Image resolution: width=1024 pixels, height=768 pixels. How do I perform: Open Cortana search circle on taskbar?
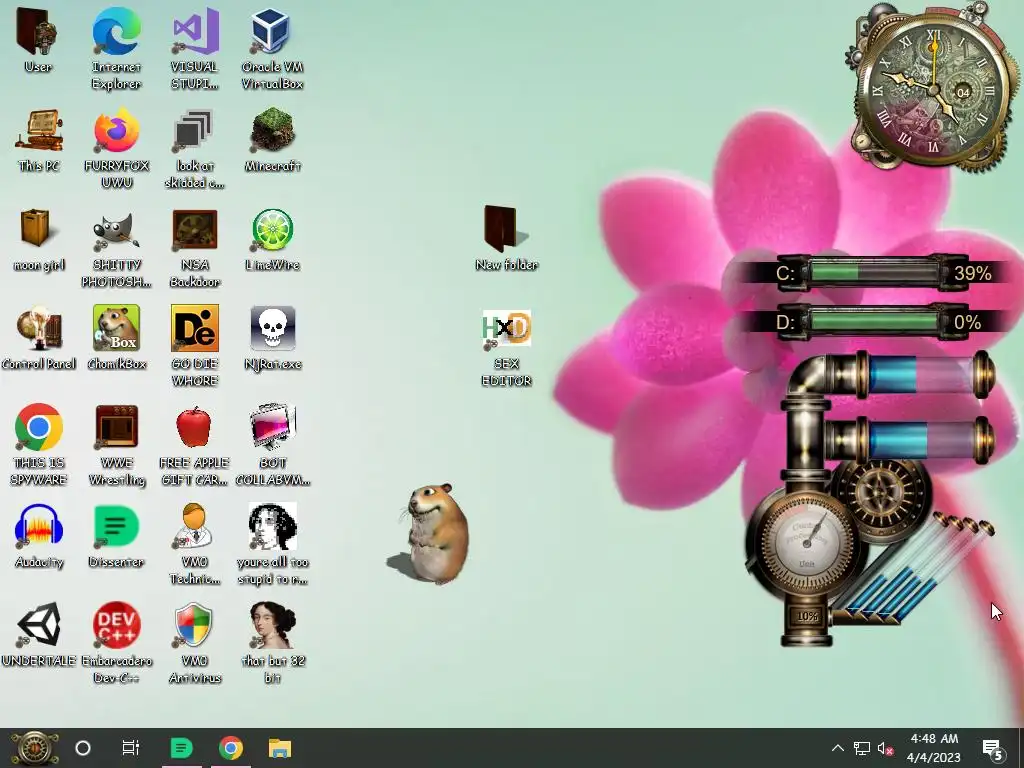pyautogui.click(x=83, y=748)
